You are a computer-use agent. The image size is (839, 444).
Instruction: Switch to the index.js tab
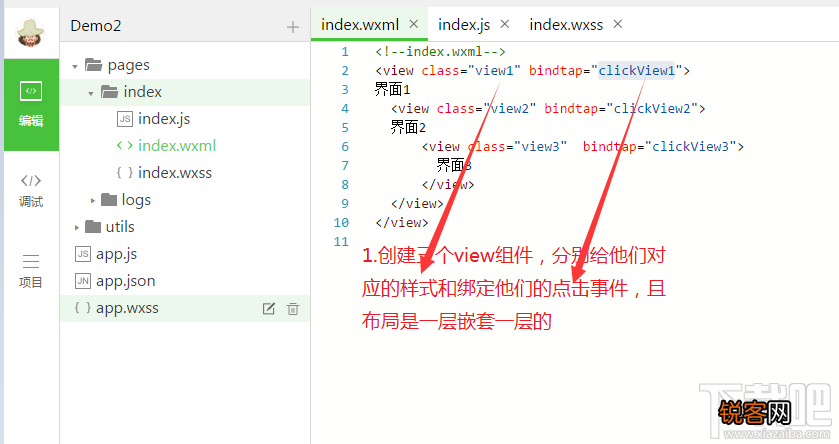tap(464, 24)
